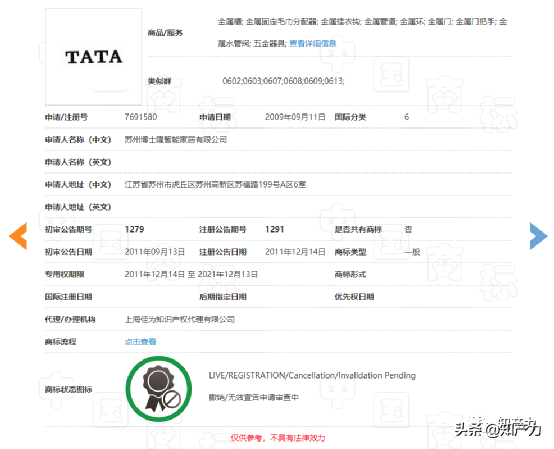Select the shared trademark value 否
Viewport: 554px width, 449px height.
pyautogui.click(x=408, y=229)
